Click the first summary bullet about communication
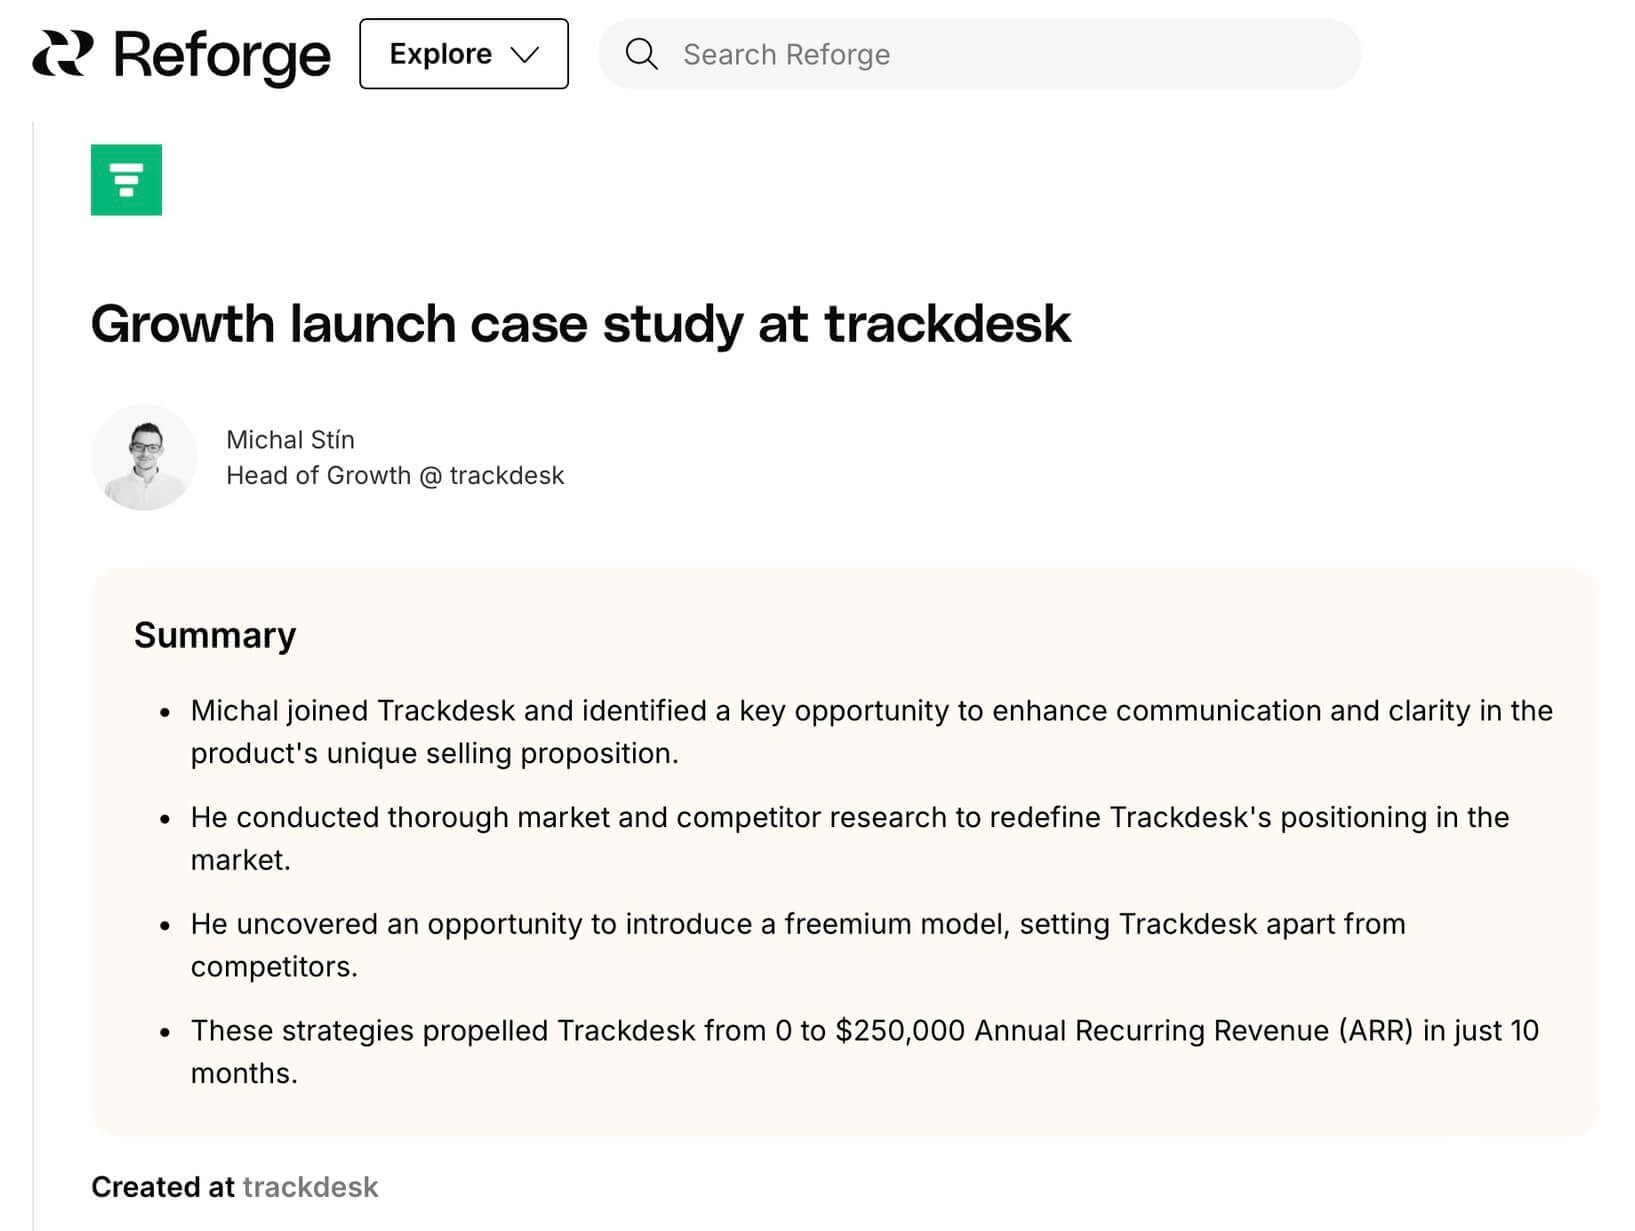This screenshot has height=1231, width=1635. point(871,732)
